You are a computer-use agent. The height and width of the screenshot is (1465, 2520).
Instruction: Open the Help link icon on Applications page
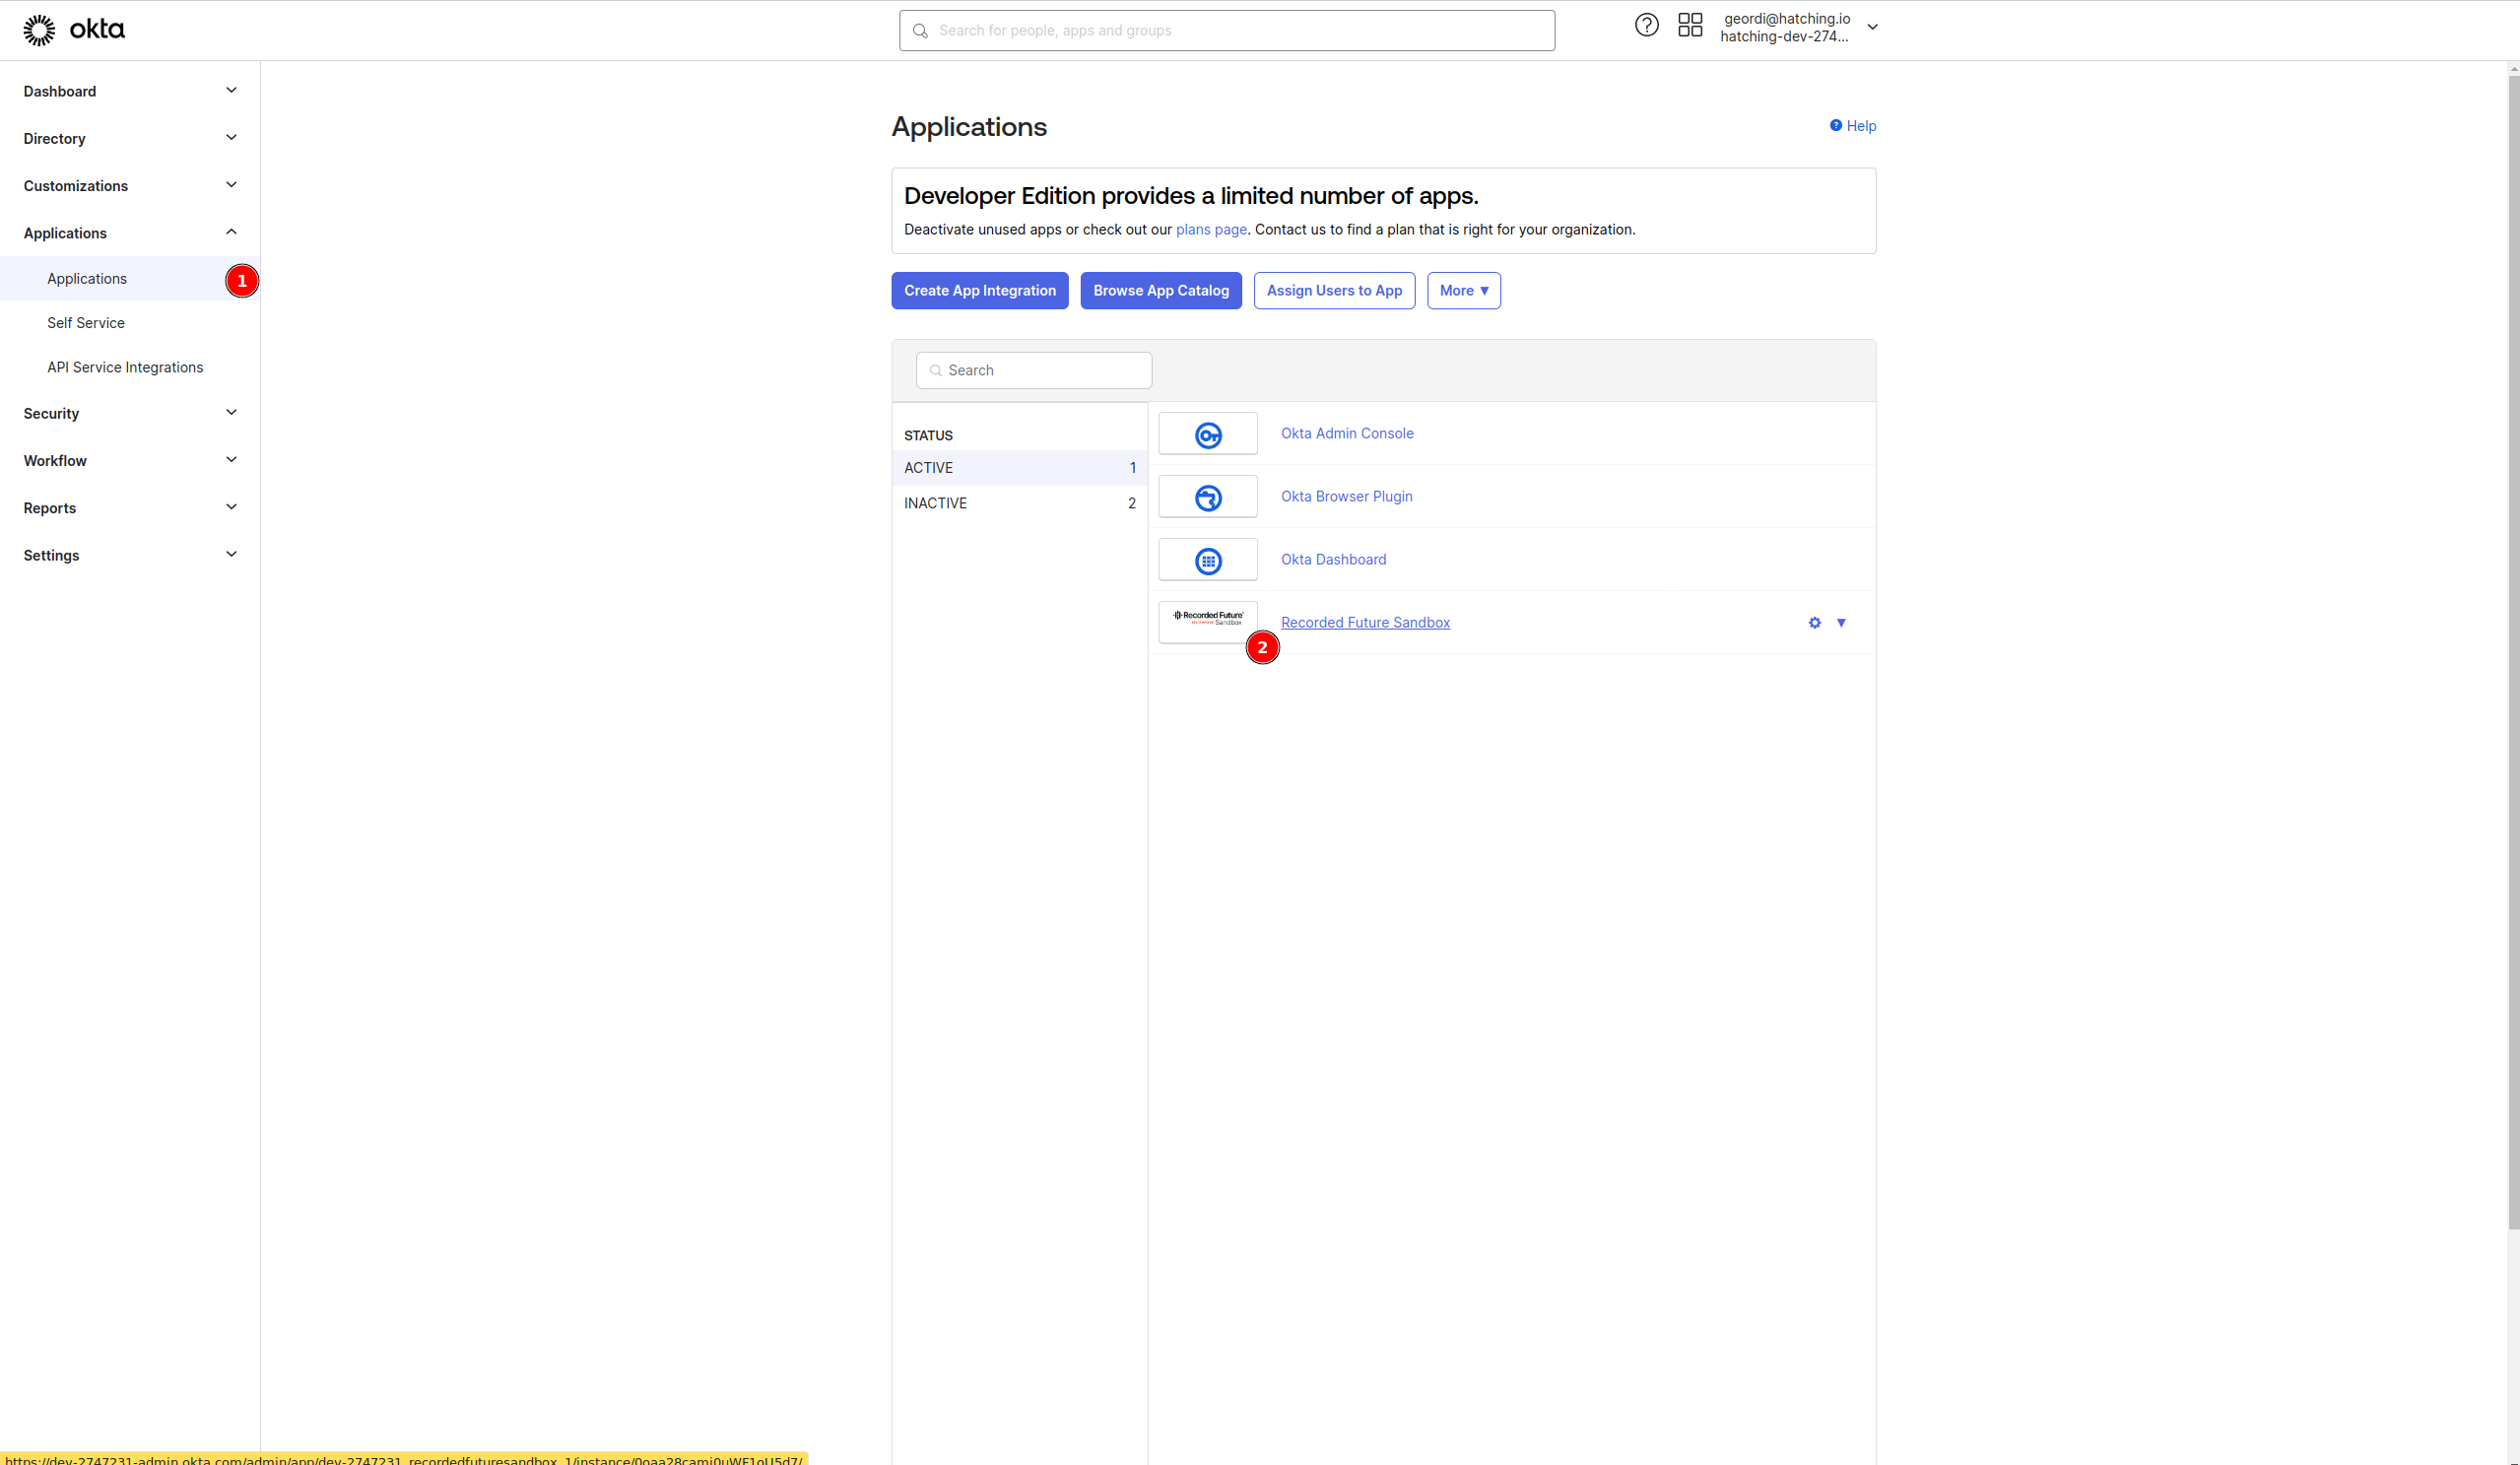1836,126
